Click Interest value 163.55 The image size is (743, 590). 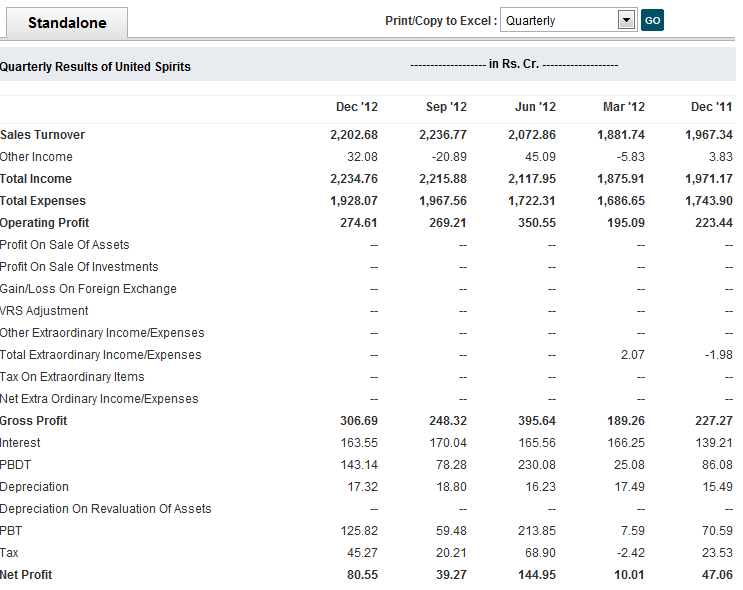tap(359, 443)
